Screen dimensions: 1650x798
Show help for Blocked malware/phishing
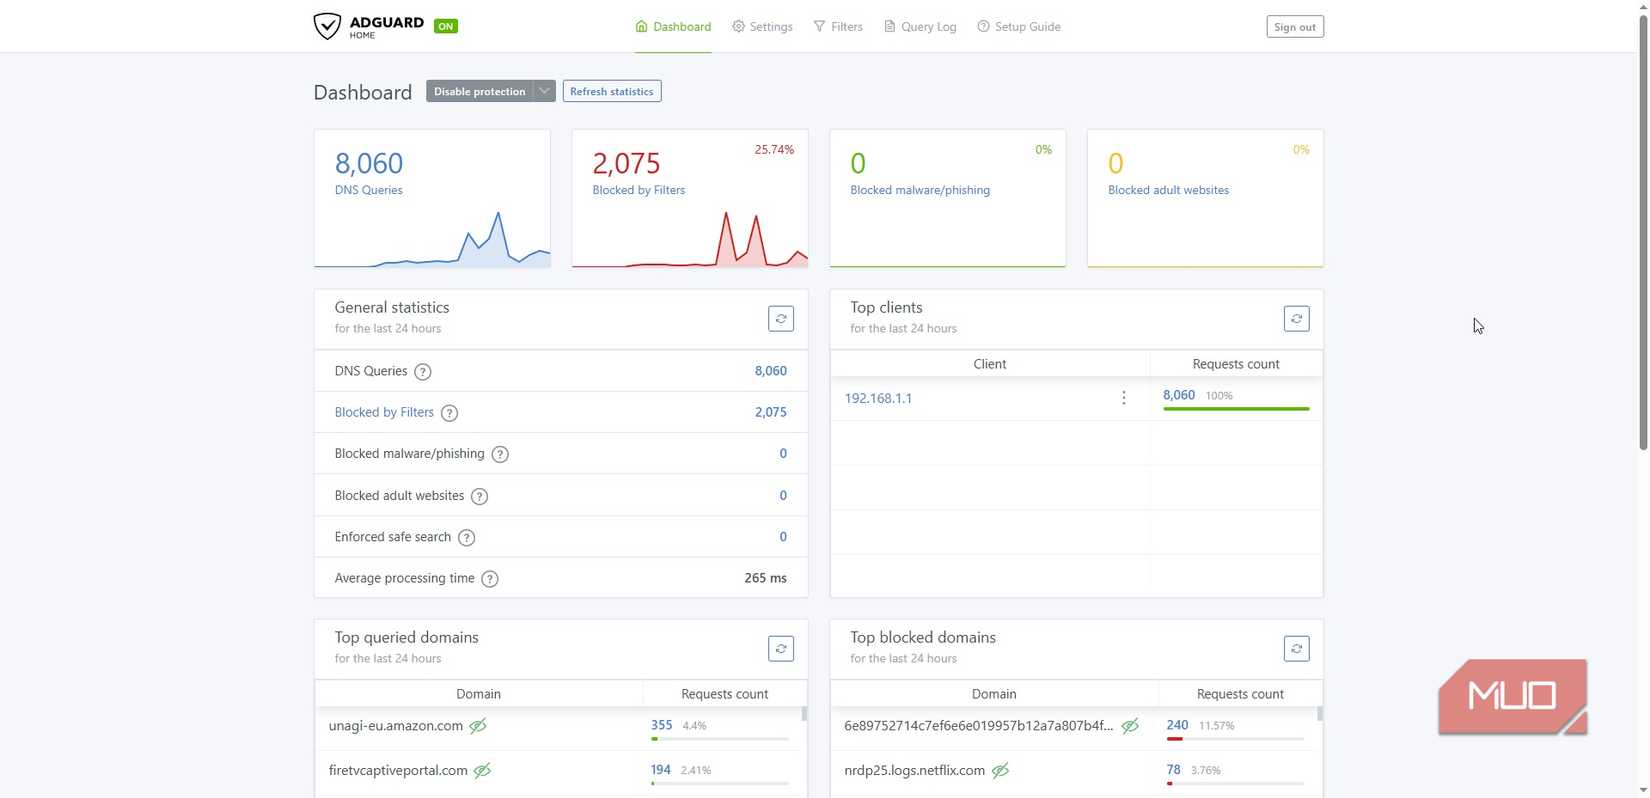(x=500, y=455)
